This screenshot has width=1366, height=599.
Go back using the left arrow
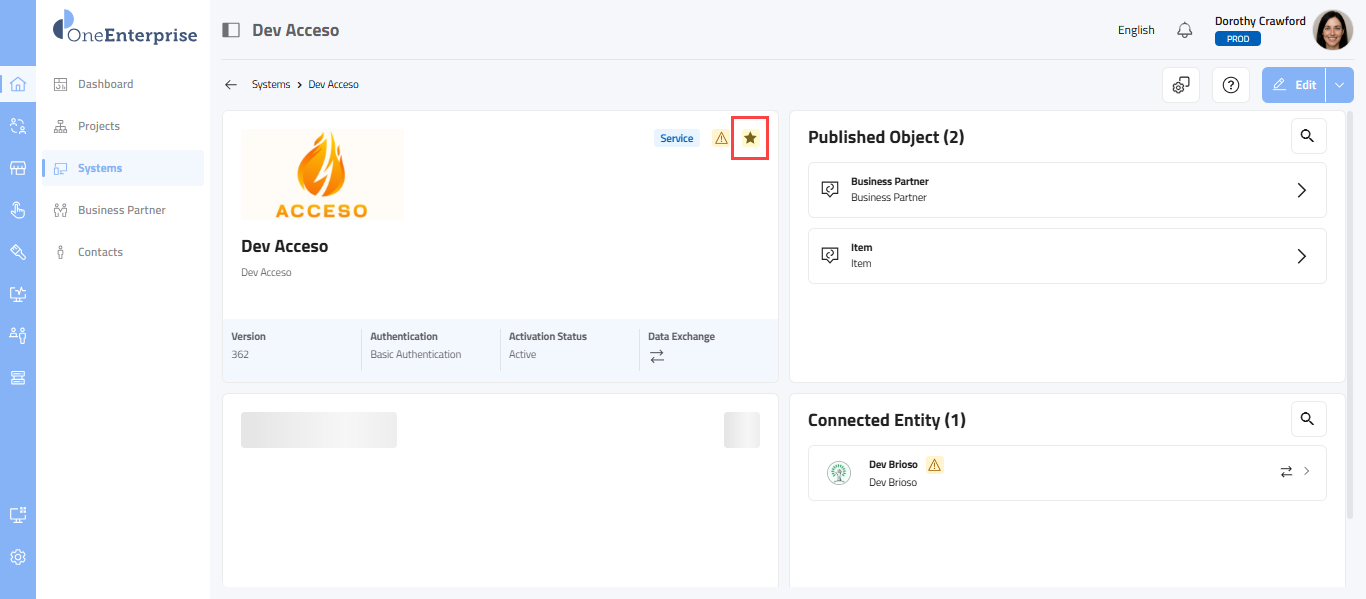coord(231,85)
